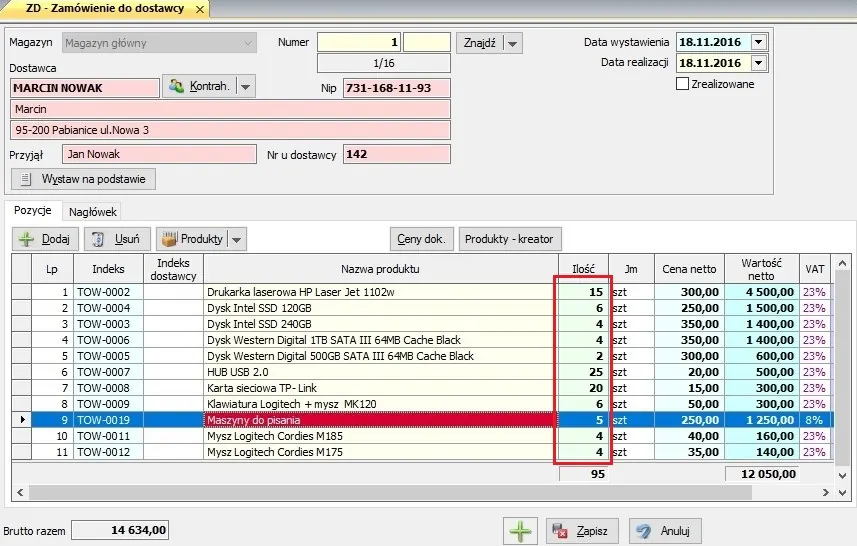
Task: Click the Nazwa produktu column header
Action: [x=380, y=269]
